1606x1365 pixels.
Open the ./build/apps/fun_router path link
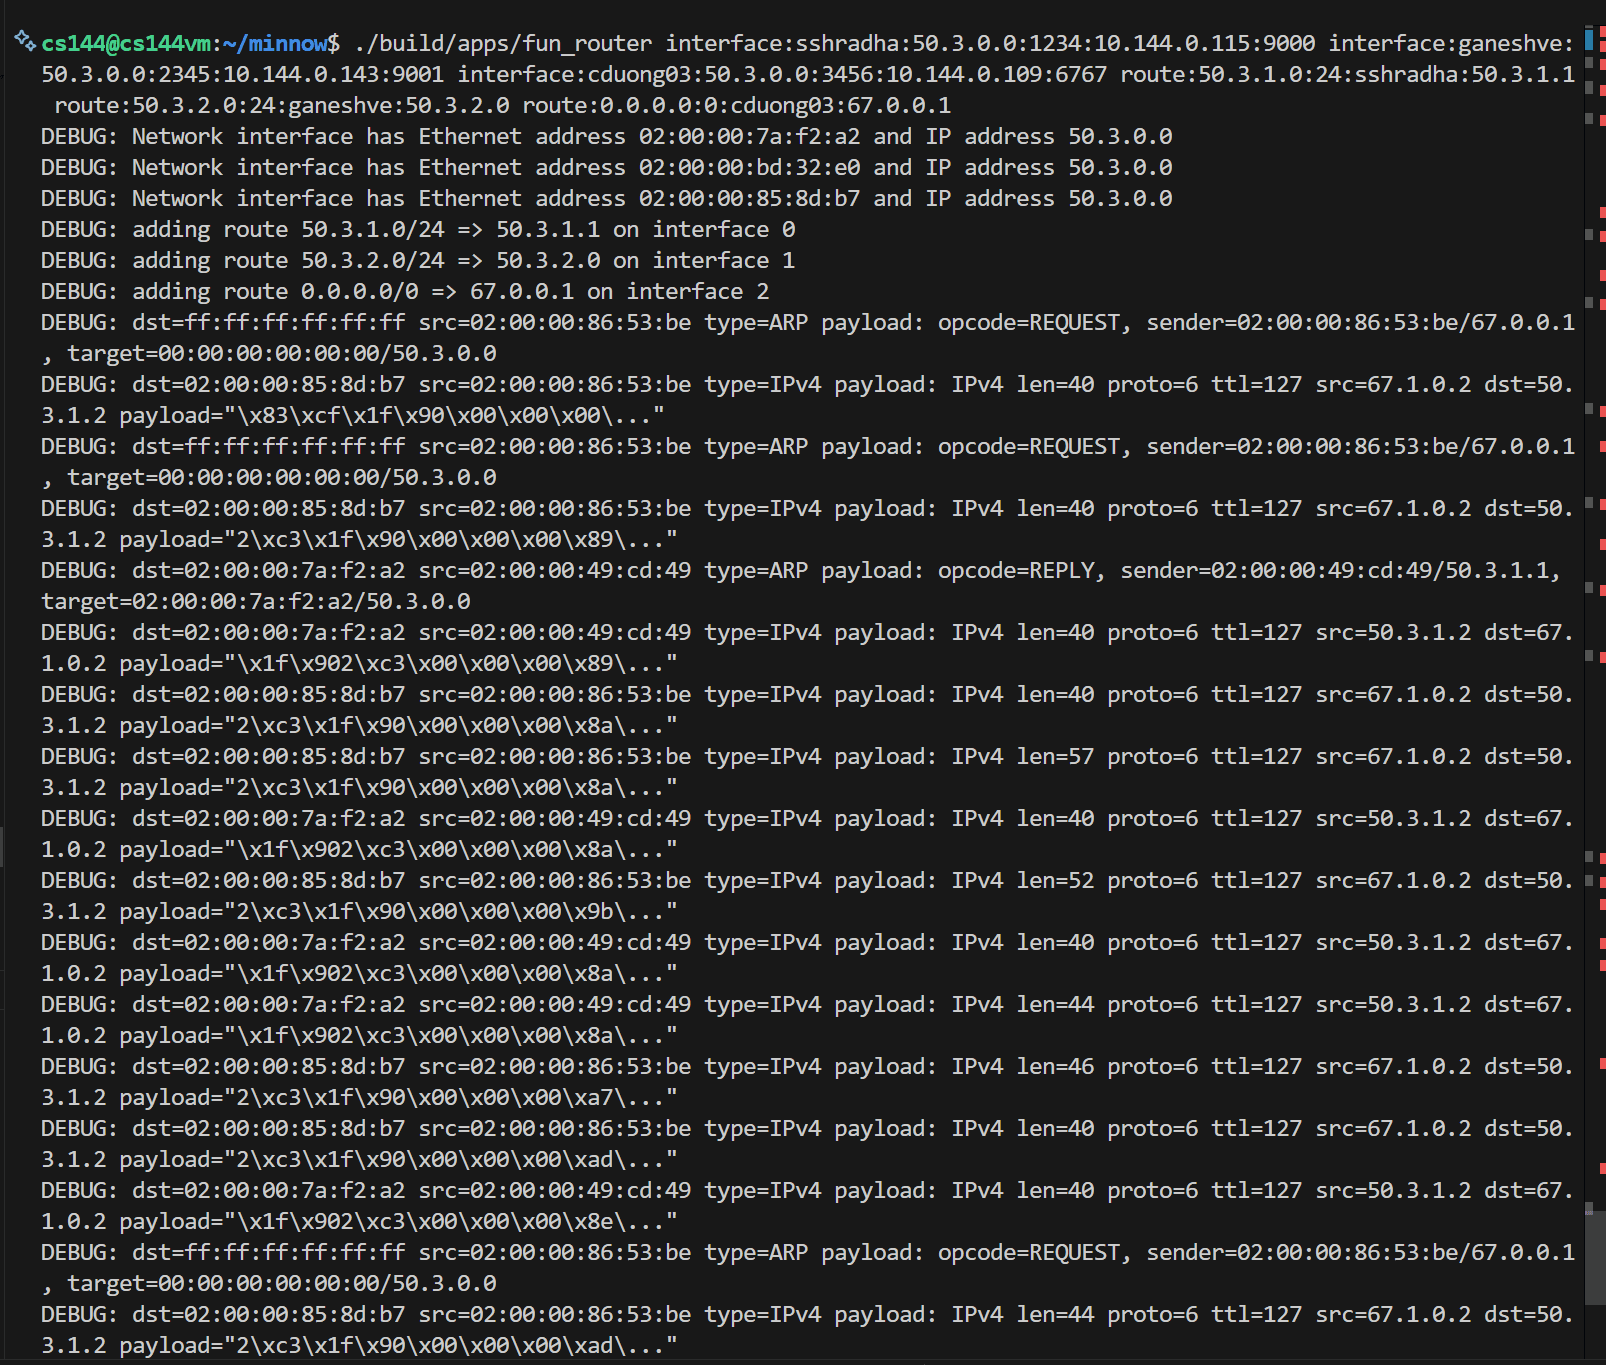503,43
